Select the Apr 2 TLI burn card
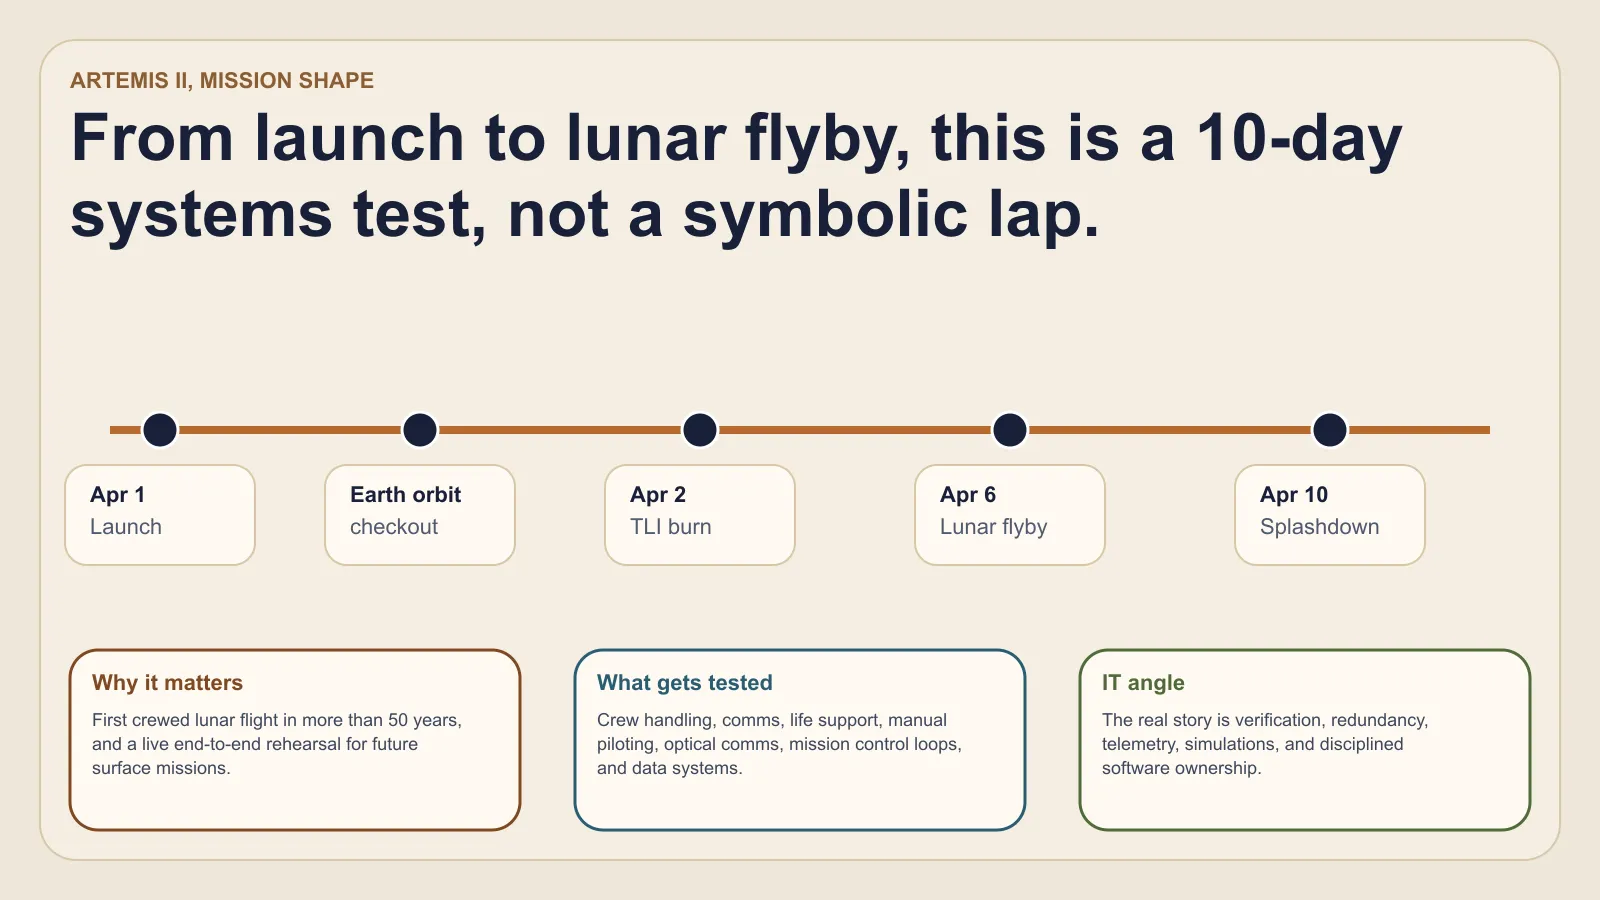 click(700, 515)
